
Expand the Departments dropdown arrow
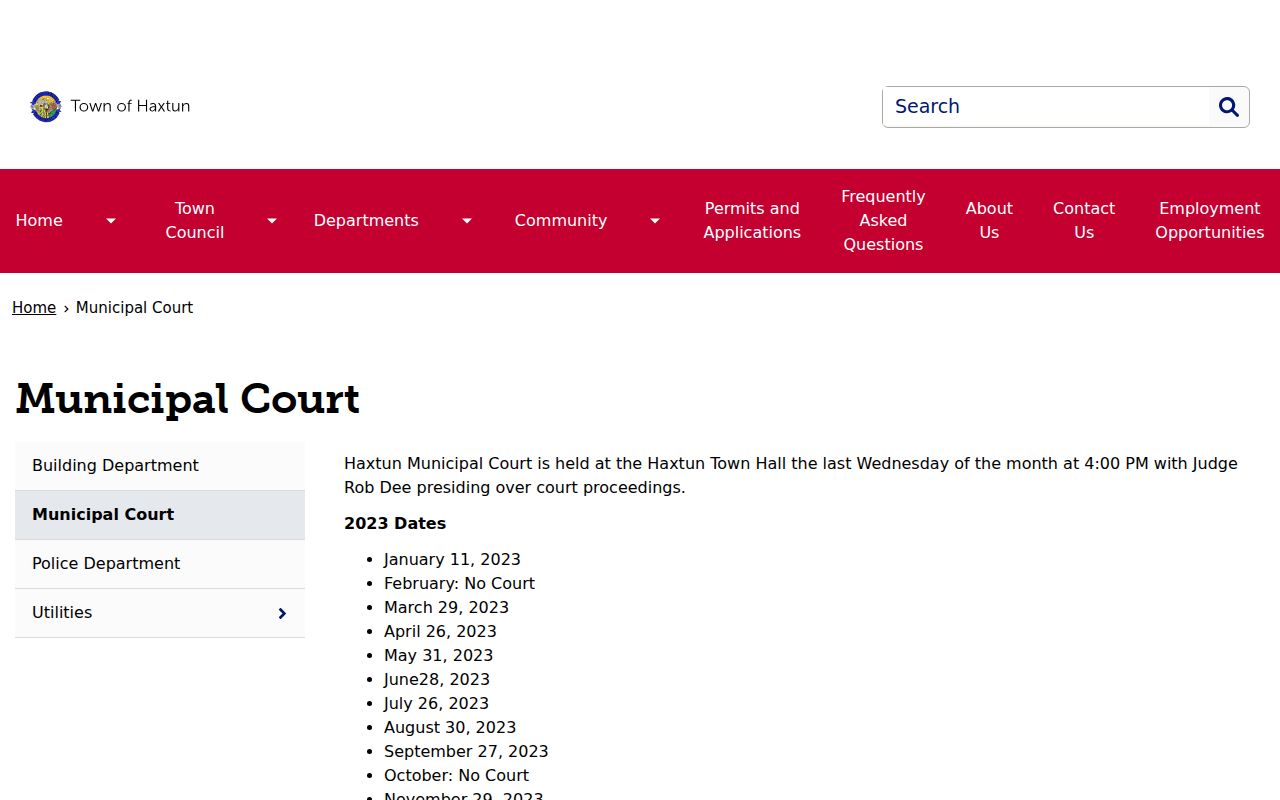click(x=467, y=221)
